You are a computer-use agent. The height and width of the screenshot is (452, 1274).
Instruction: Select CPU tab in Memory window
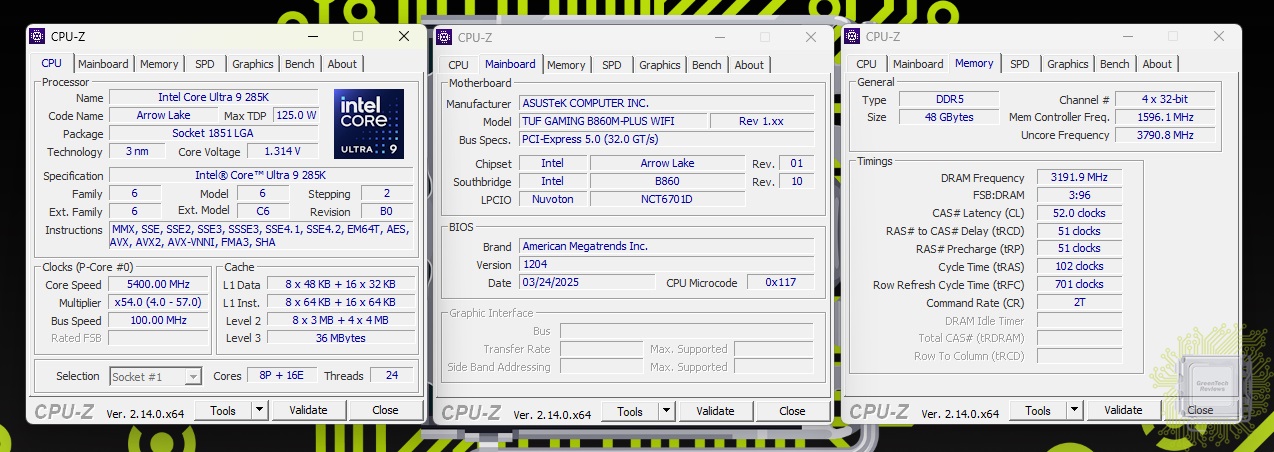click(867, 64)
